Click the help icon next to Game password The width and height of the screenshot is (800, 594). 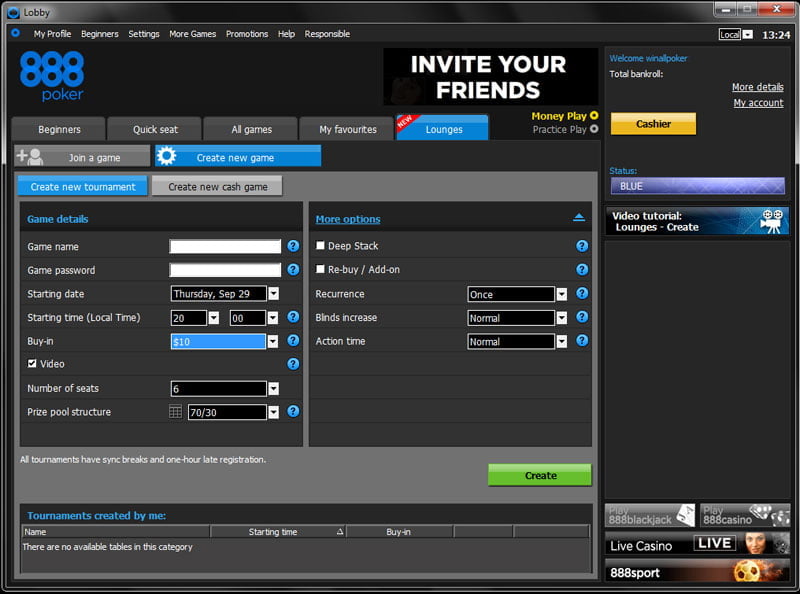[x=293, y=269]
